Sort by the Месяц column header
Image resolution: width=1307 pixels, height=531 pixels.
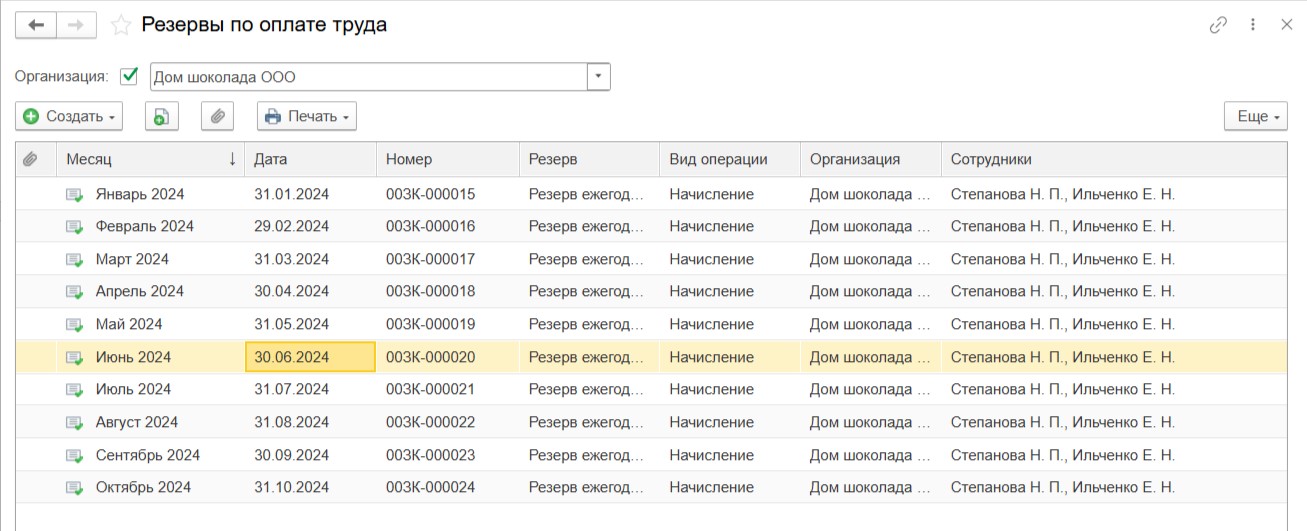point(140,159)
